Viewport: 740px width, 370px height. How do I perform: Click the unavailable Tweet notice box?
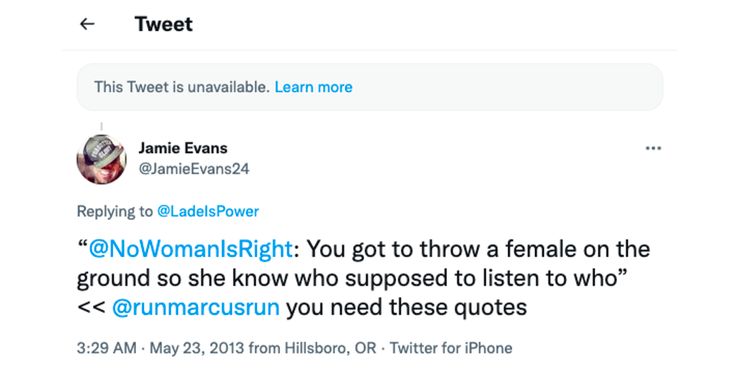pyautogui.click(x=370, y=87)
